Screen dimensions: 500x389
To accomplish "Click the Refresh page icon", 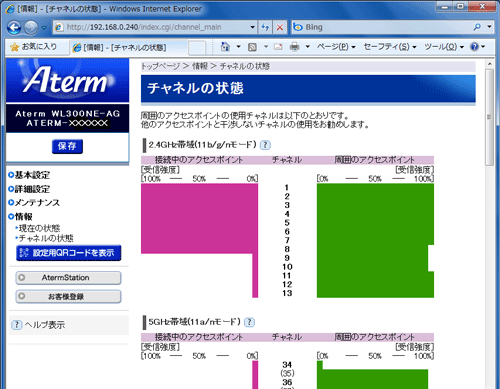I will (x=265, y=27).
